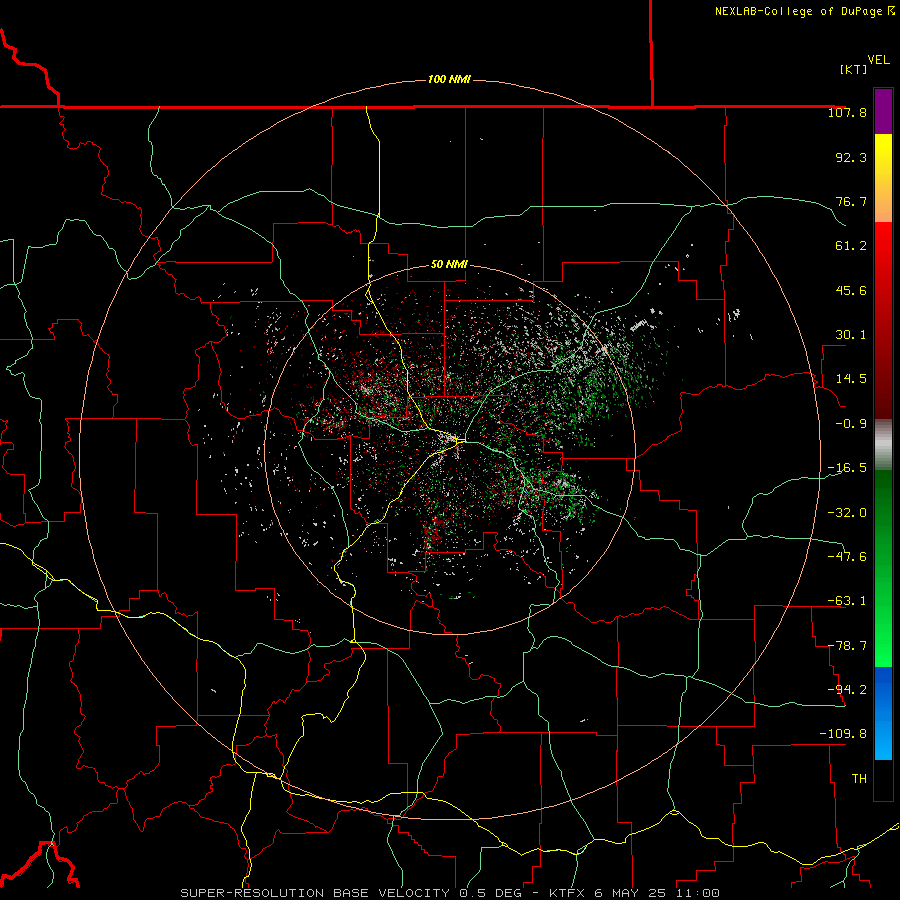The width and height of the screenshot is (900, 900).
Task: Click the blue segment of the color bar
Action: [883, 713]
